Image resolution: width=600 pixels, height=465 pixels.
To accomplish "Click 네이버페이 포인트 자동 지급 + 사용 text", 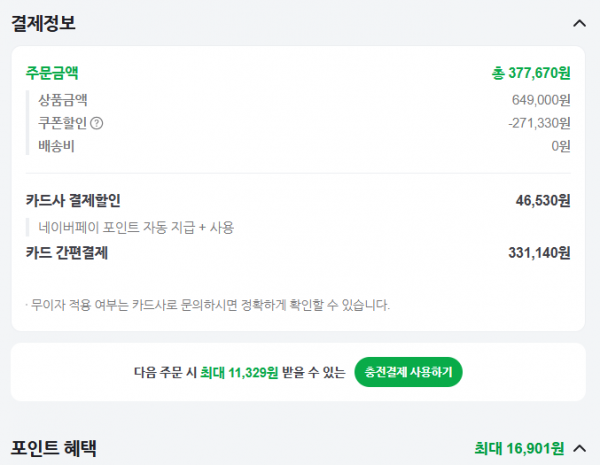I will tap(136, 228).
